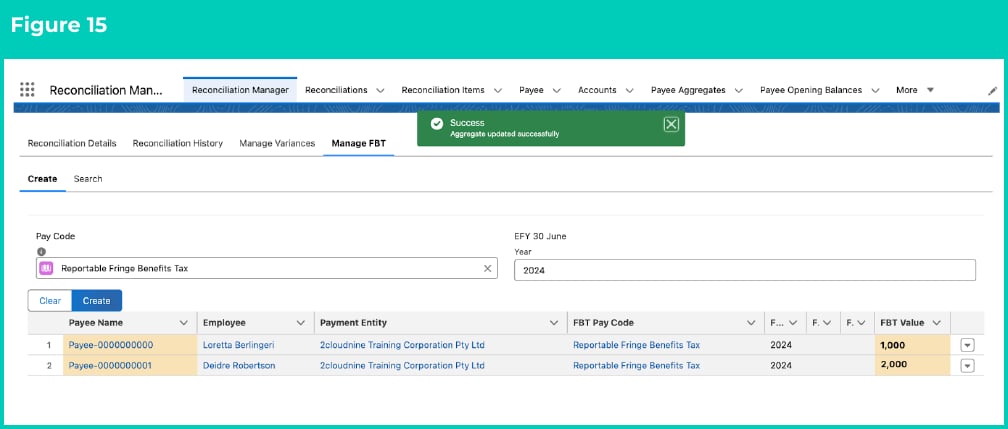
Task: Click the green success checkmark icon
Action: click(436, 124)
